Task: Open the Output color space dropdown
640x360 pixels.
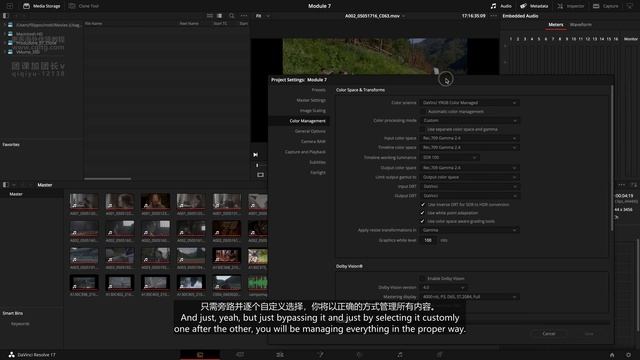Action: (x=469, y=168)
